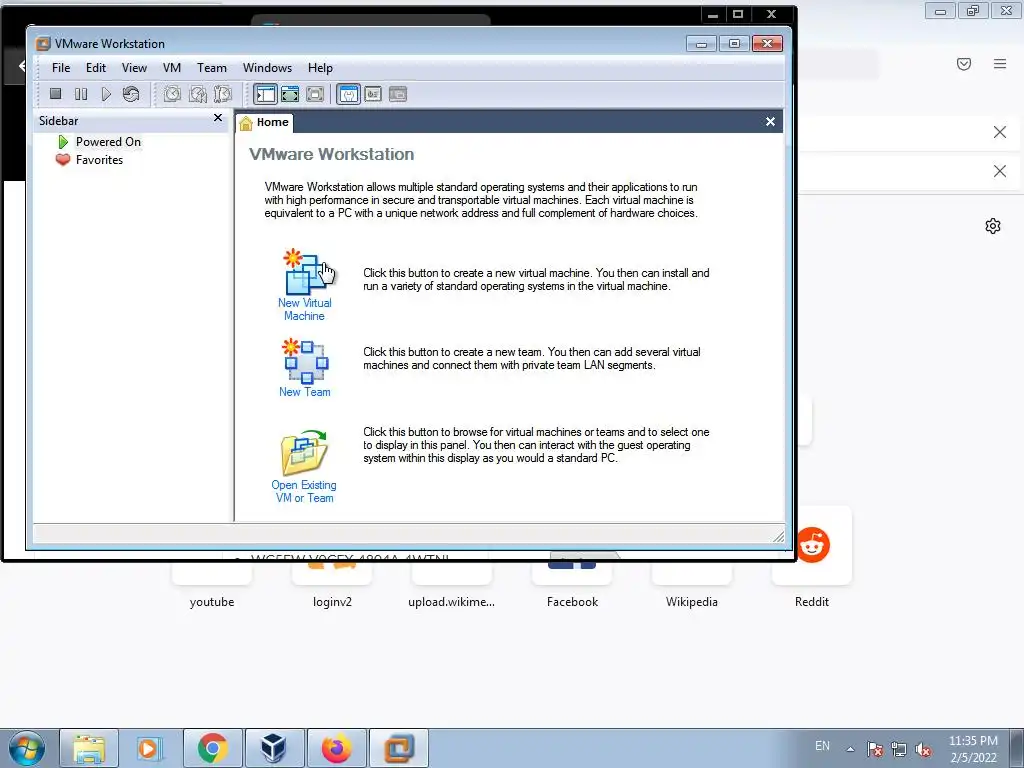The width and height of the screenshot is (1024, 768).
Task: Click the Action Center flag tray icon
Action: (x=875, y=750)
